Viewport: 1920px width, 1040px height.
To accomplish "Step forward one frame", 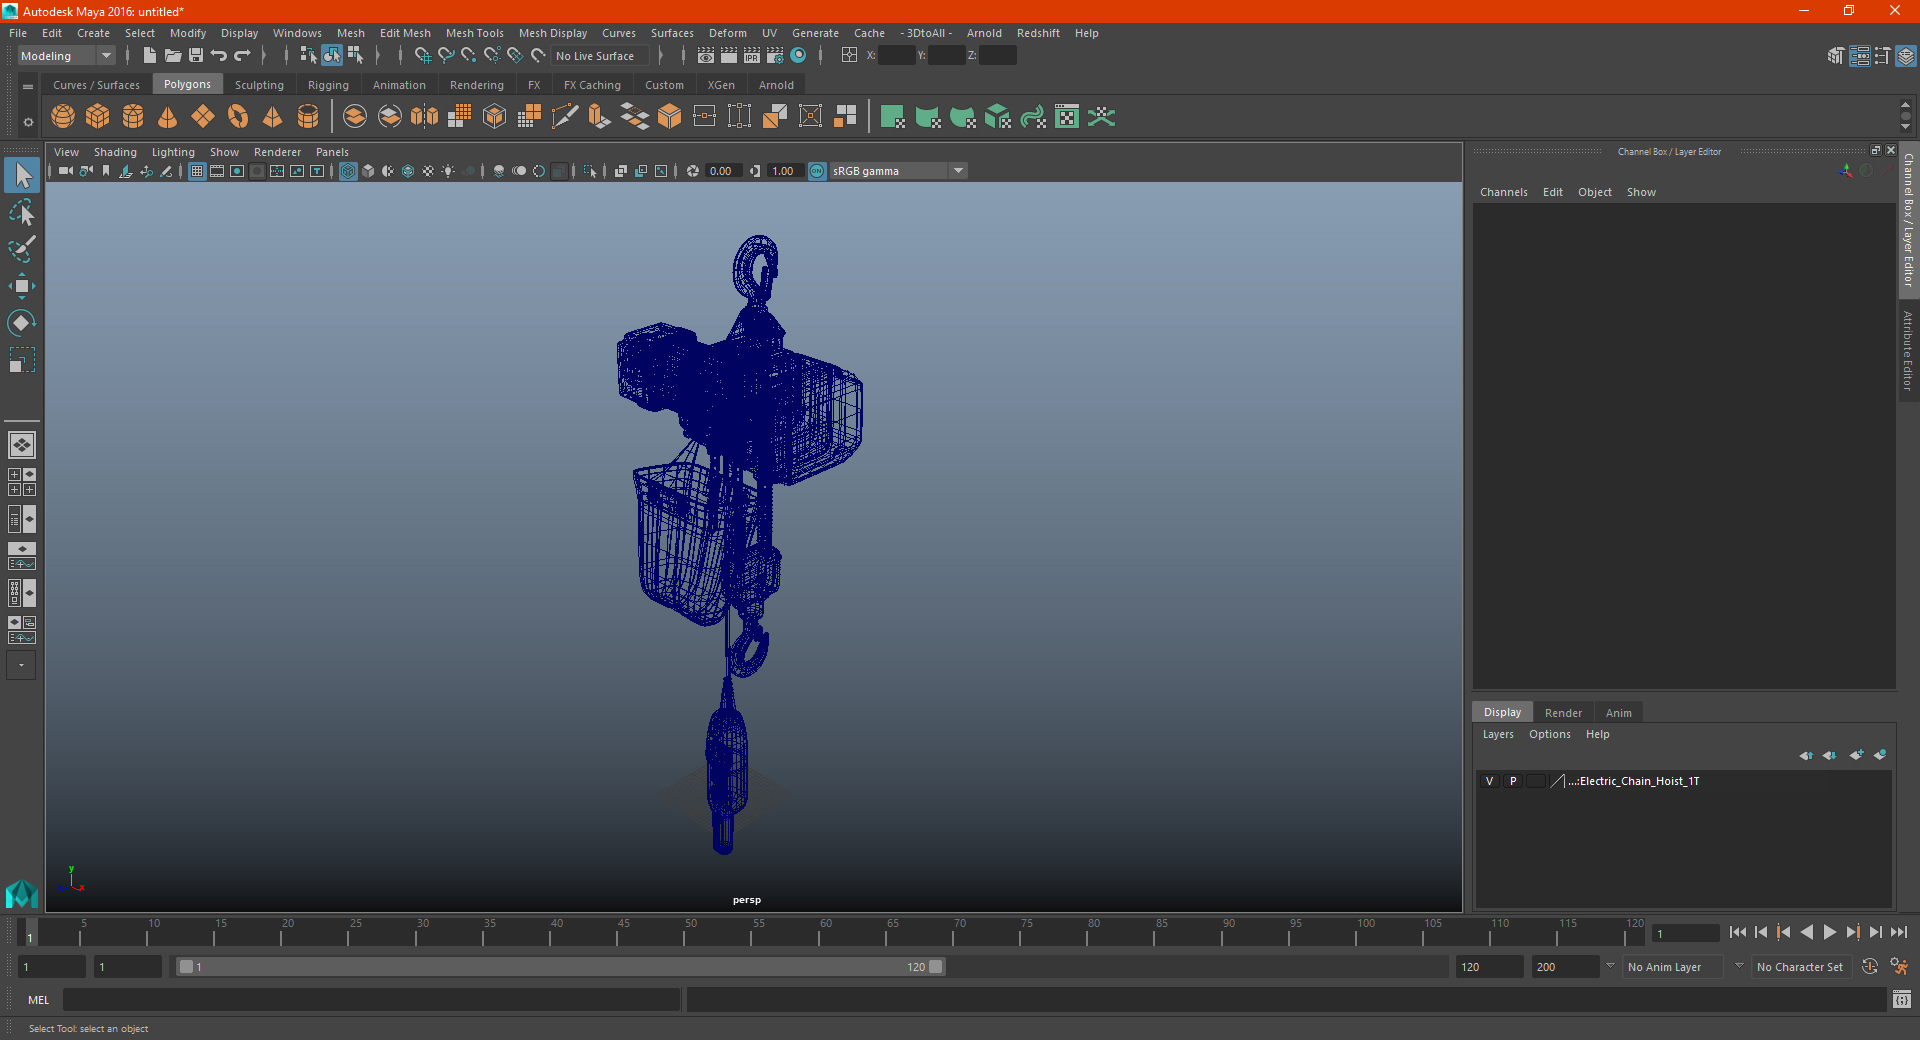I will pyautogui.click(x=1876, y=932).
